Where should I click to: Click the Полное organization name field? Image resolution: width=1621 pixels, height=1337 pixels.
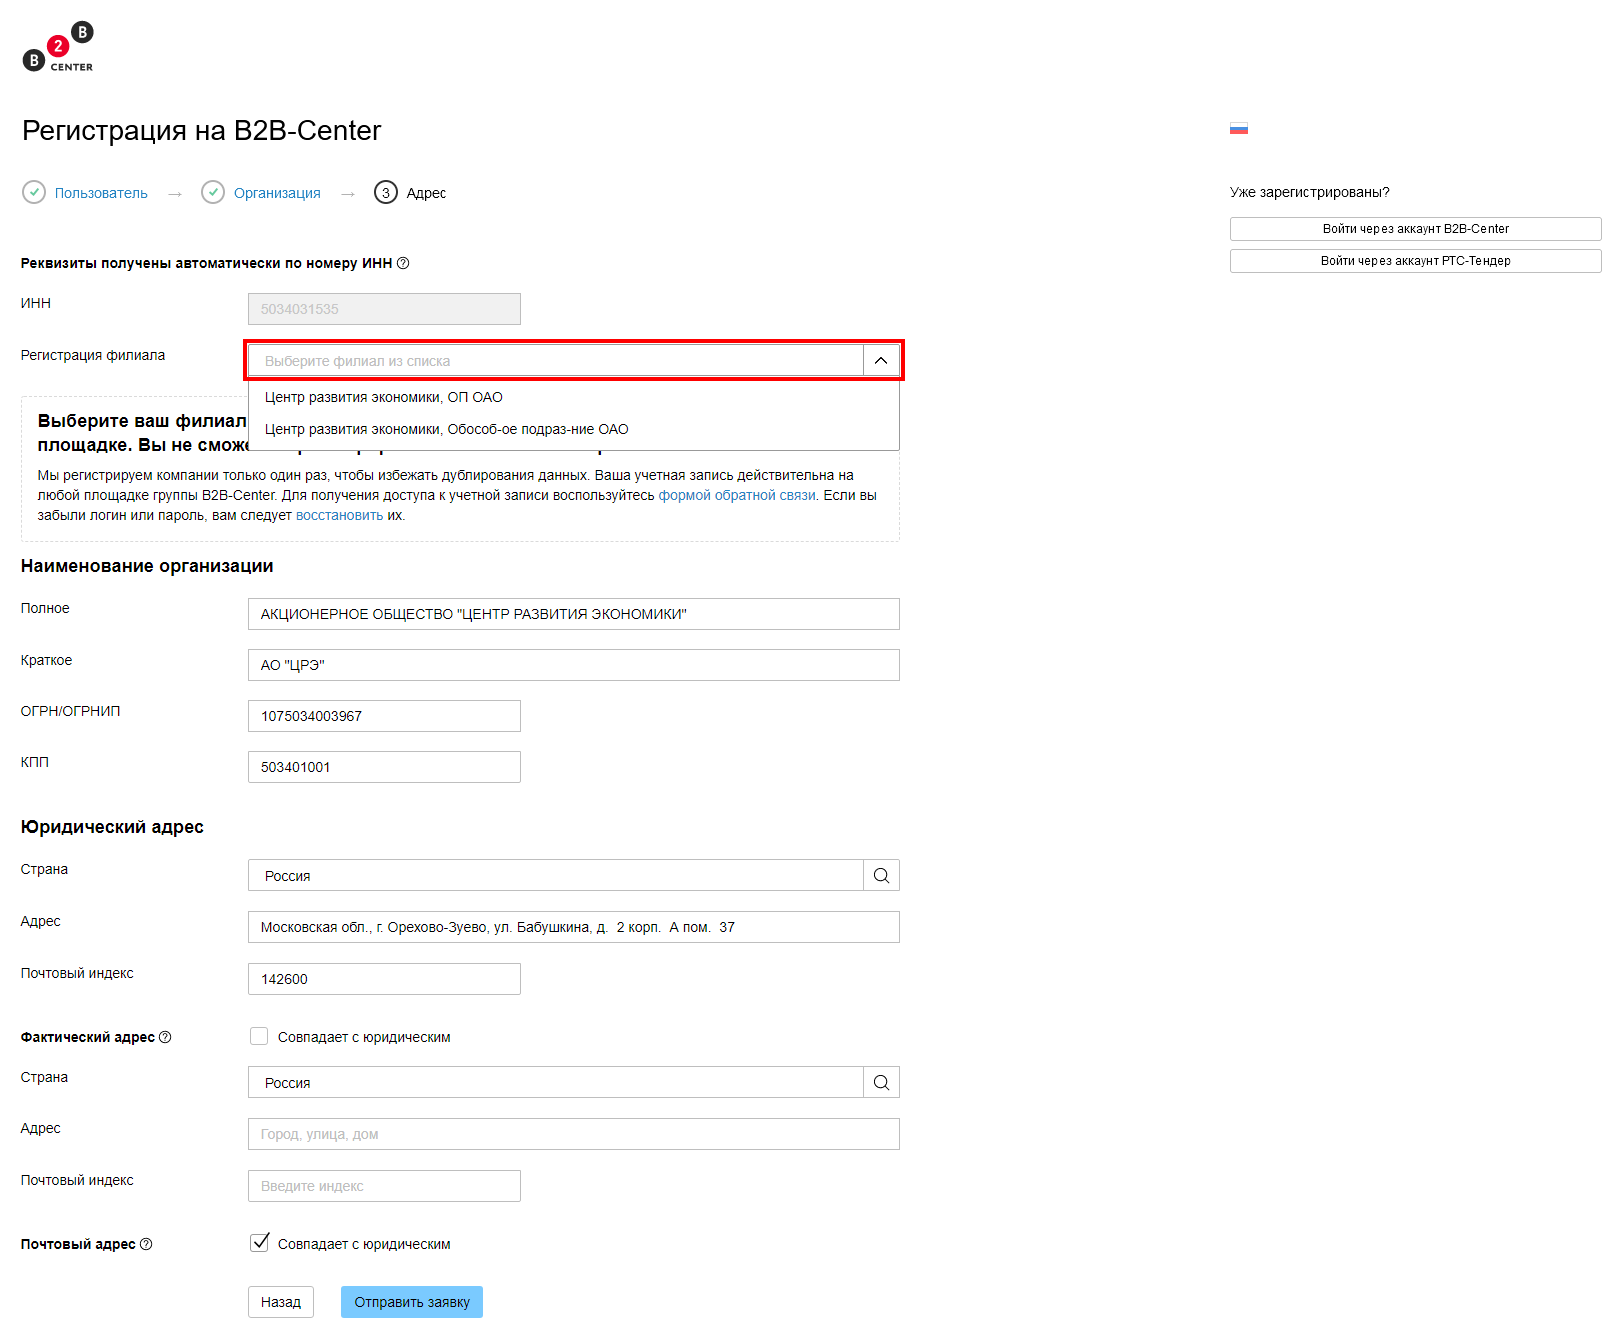574,614
